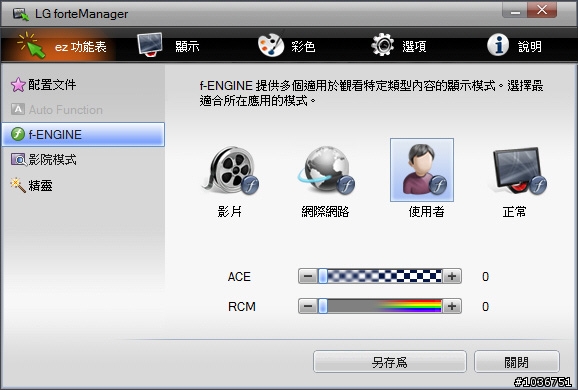The image size is (578, 390).
Task: Open the 彩色 tab
Action: coord(286,46)
